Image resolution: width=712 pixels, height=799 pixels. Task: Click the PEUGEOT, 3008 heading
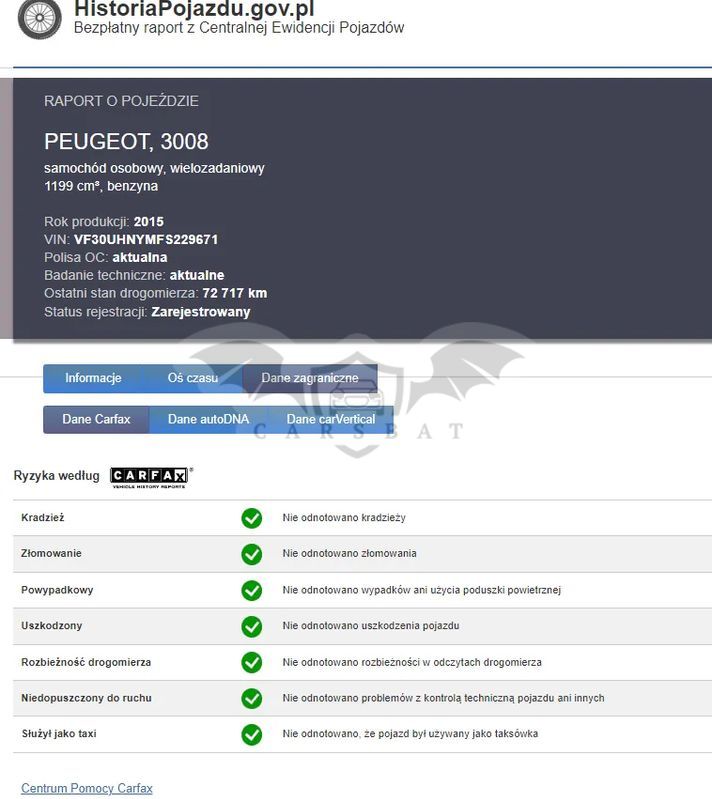(126, 141)
